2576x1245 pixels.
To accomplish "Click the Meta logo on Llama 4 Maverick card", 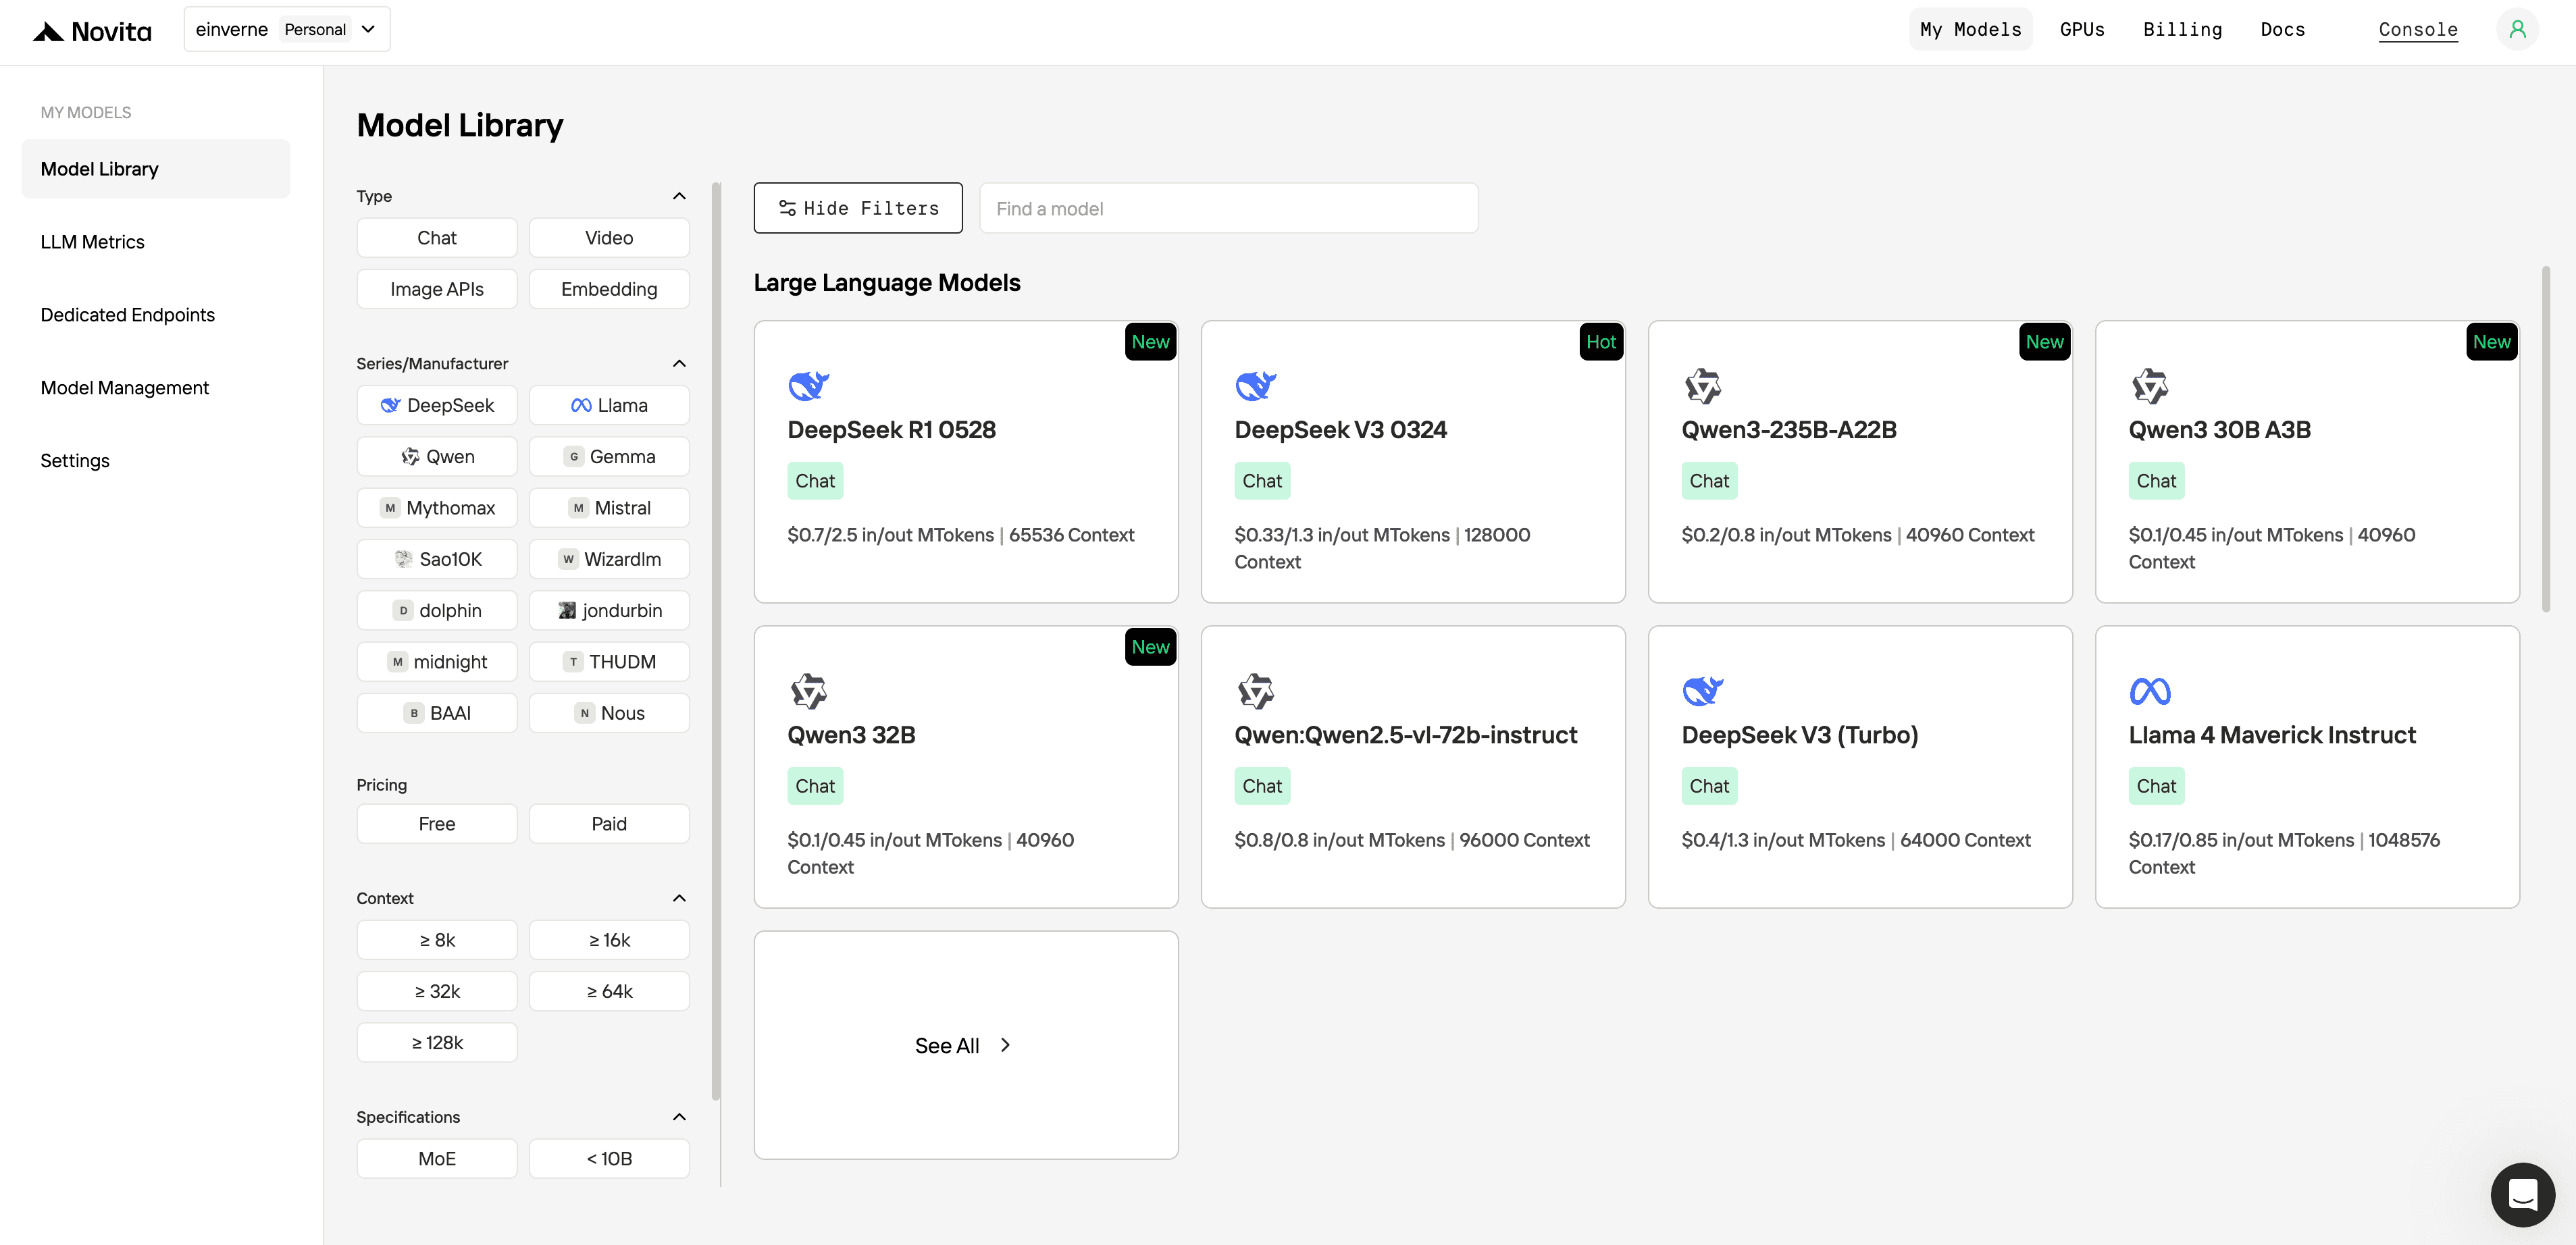I will pos(2149,691).
